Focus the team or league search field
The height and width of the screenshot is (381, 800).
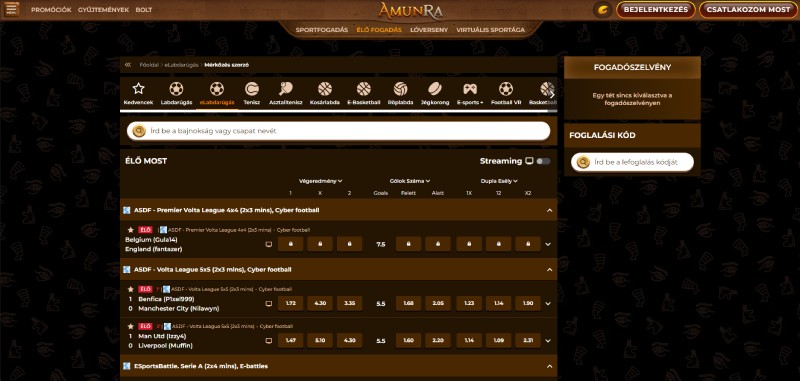[x=338, y=131]
